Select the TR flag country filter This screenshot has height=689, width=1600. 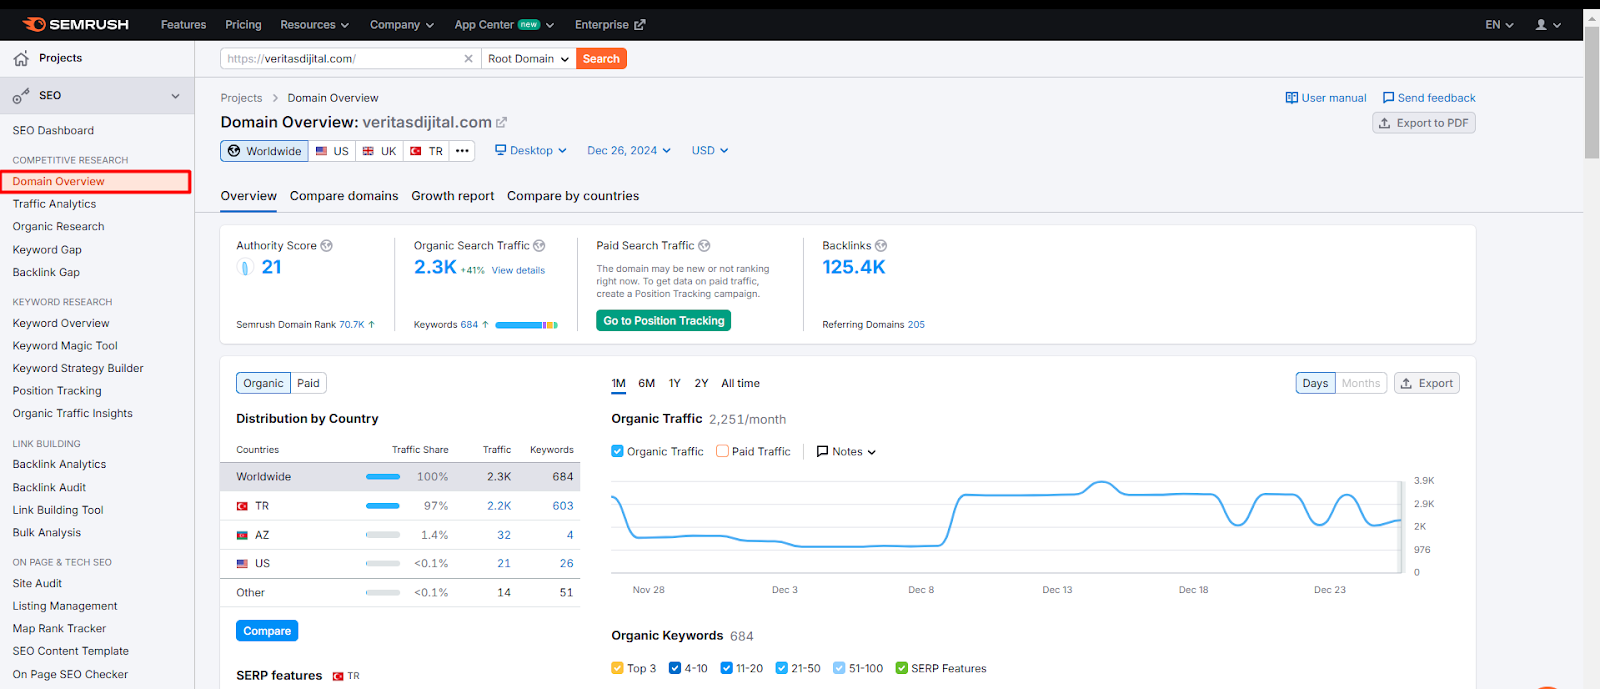point(426,151)
